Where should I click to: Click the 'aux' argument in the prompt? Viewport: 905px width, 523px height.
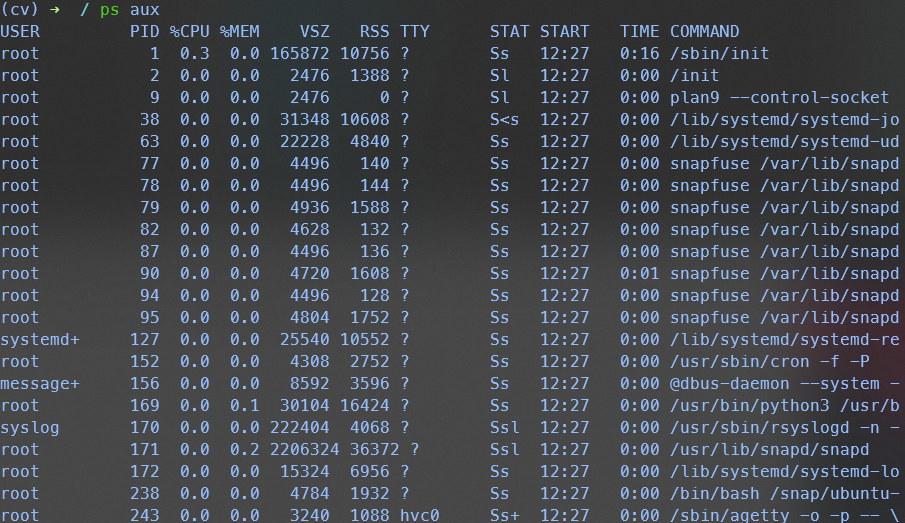point(144,10)
